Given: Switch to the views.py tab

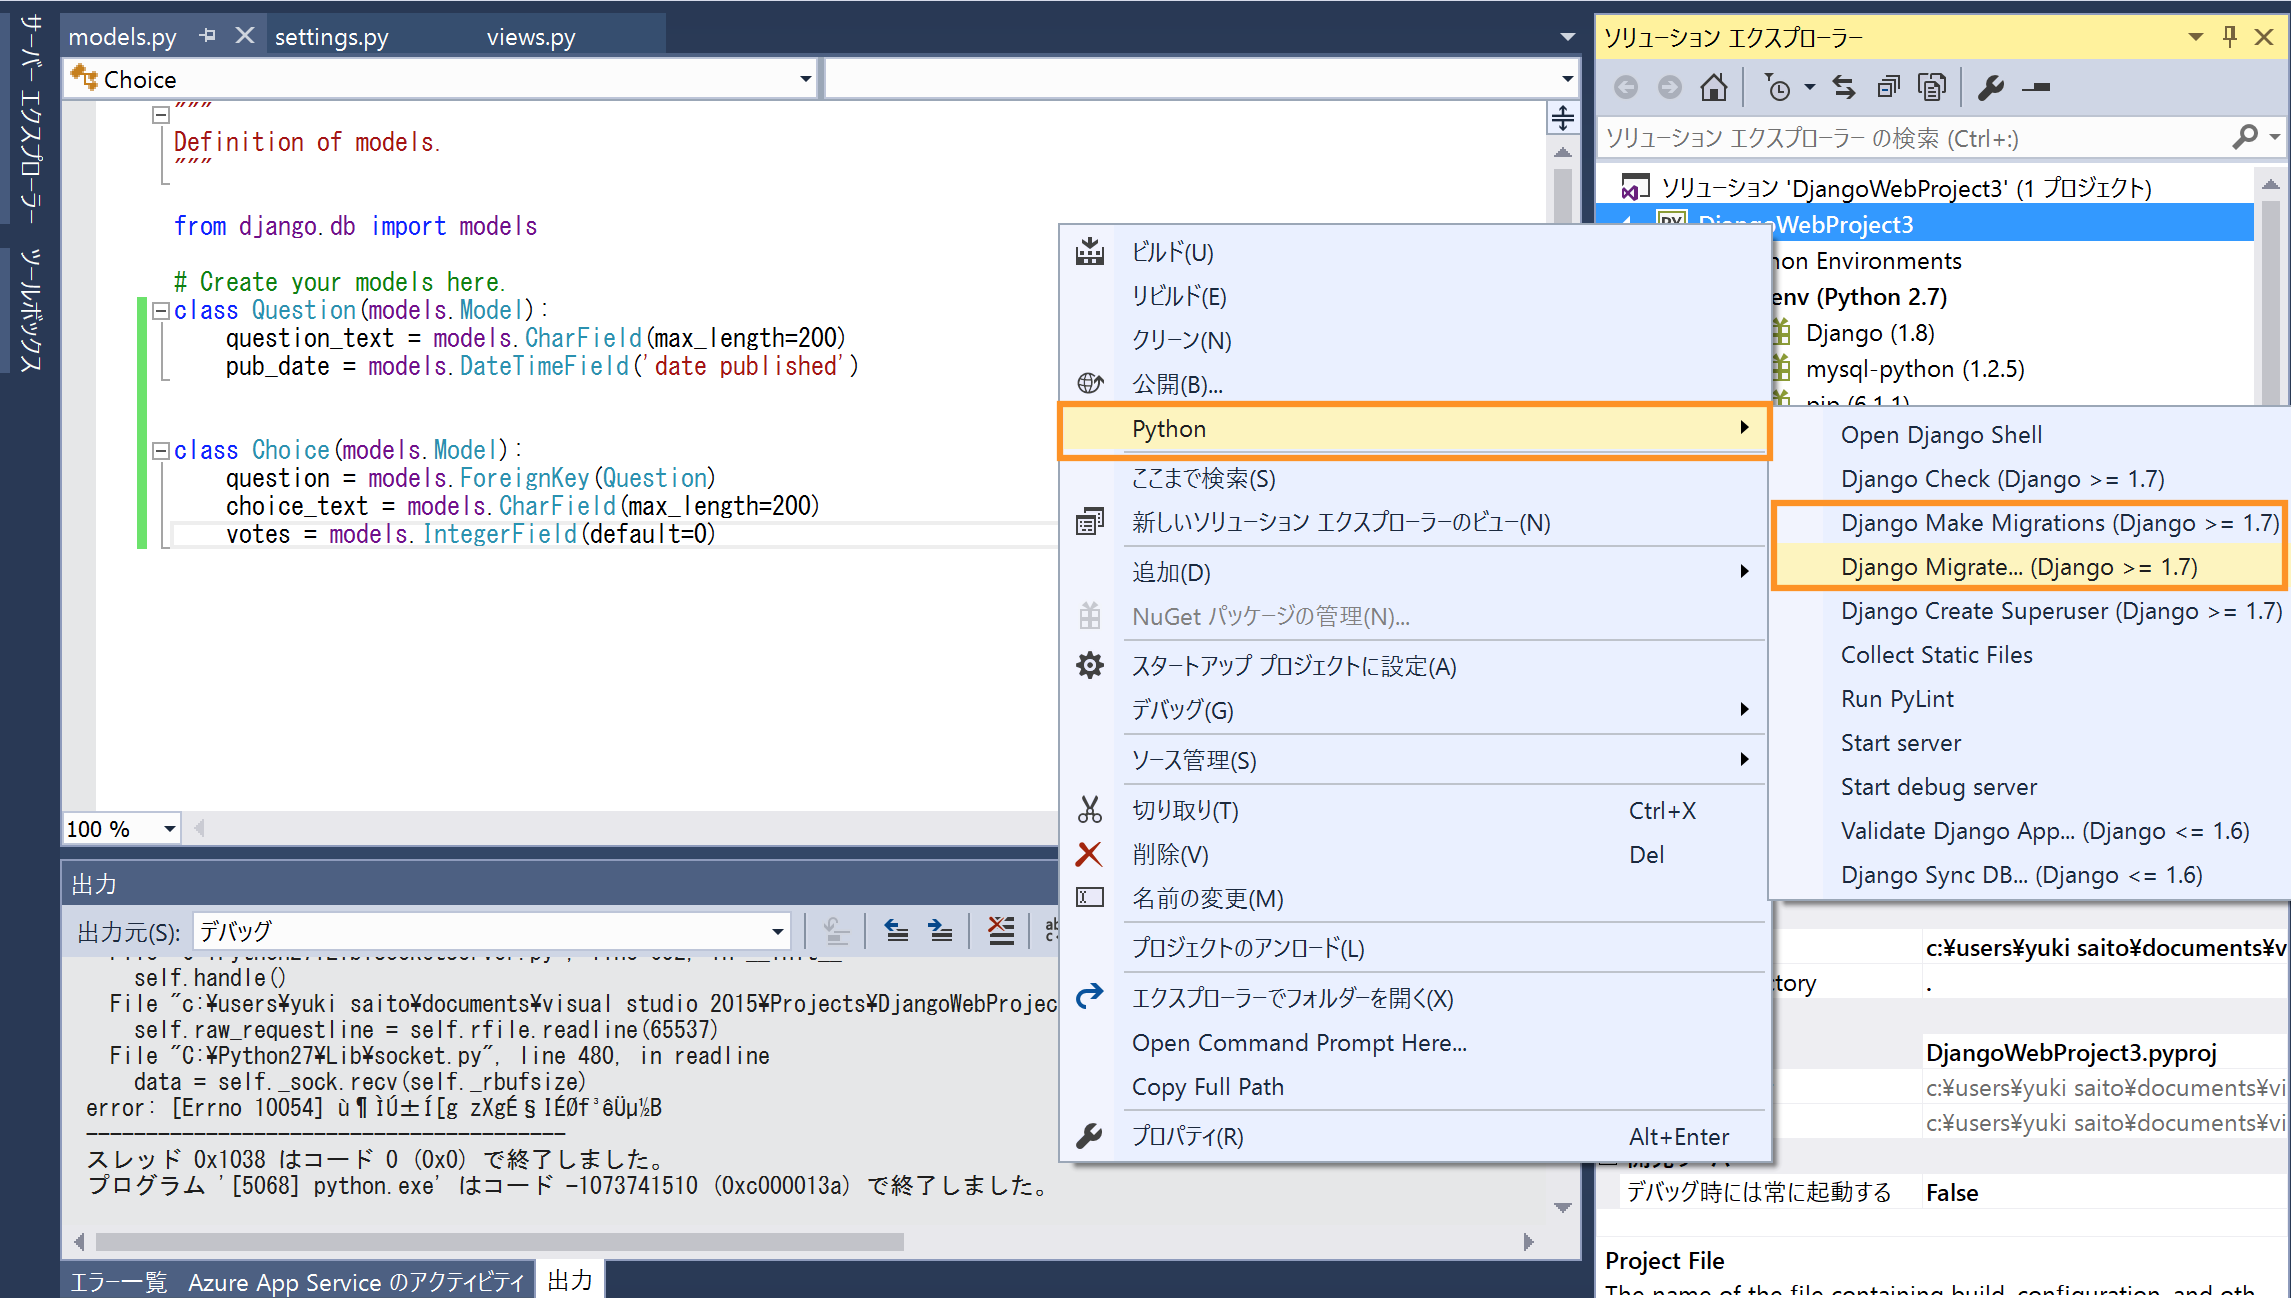Looking at the screenshot, I should click(x=531, y=37).
